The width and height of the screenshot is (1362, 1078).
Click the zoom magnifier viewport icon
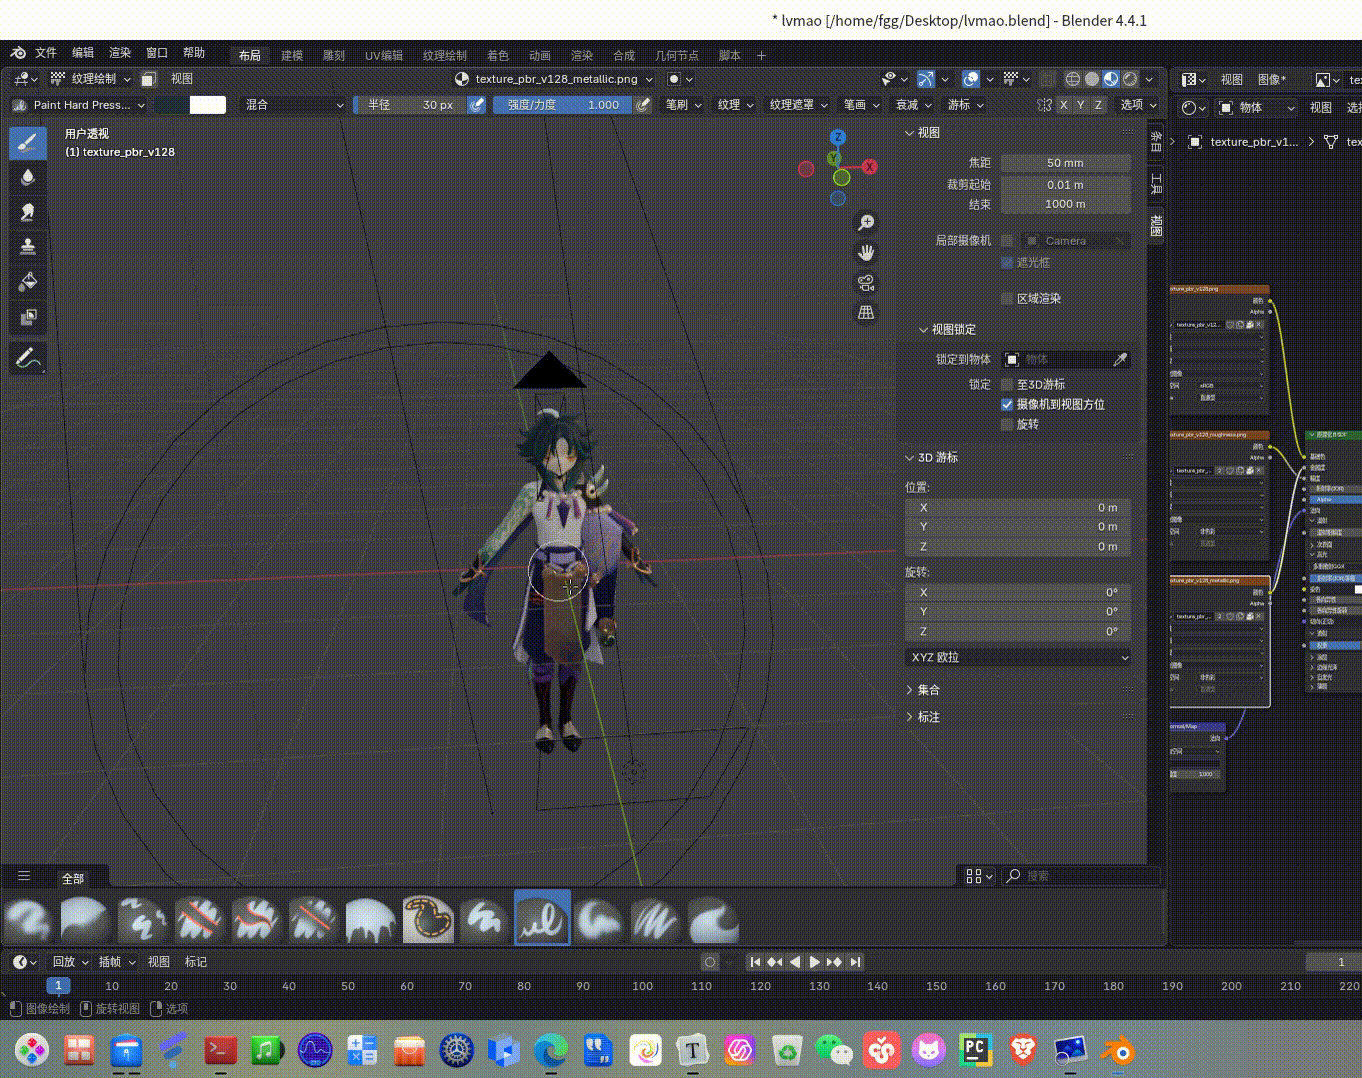point(866,223)
